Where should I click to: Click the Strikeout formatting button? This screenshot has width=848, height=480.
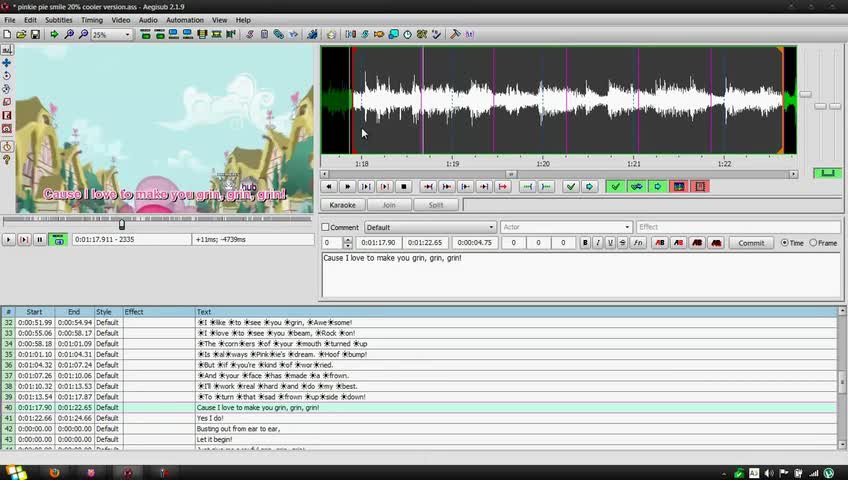[622, 243]
